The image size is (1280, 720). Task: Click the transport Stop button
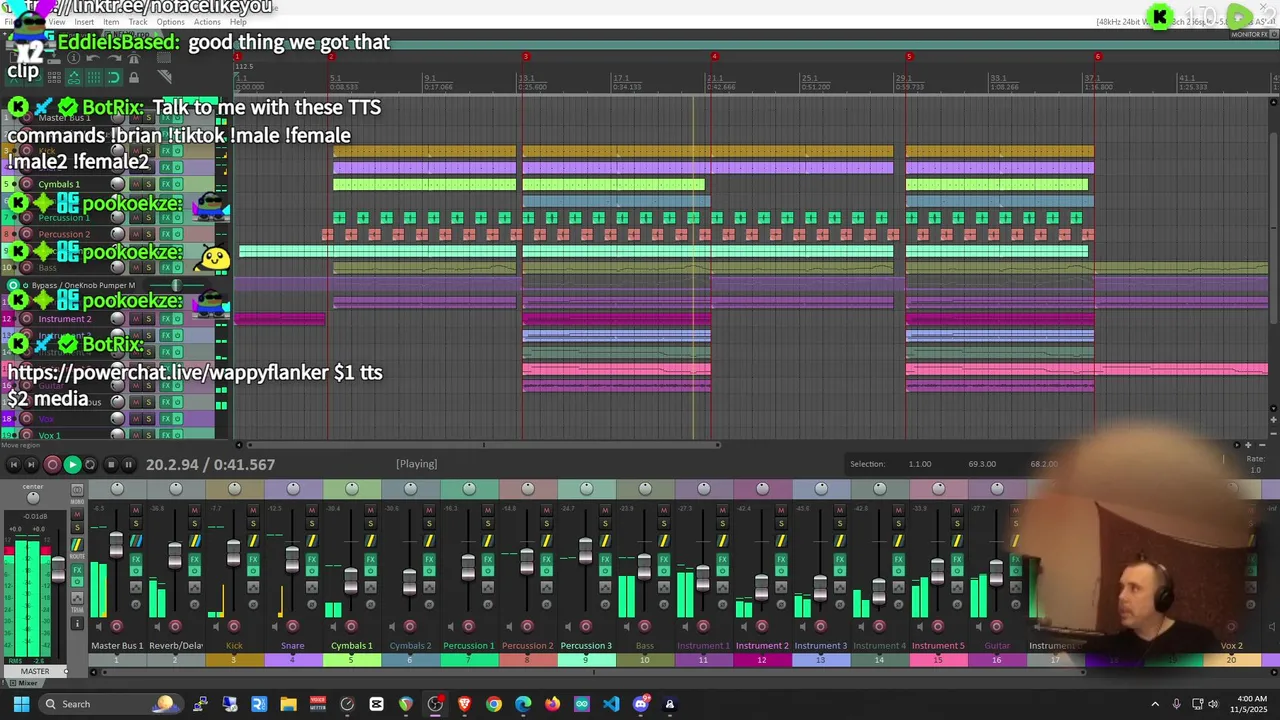111,464
